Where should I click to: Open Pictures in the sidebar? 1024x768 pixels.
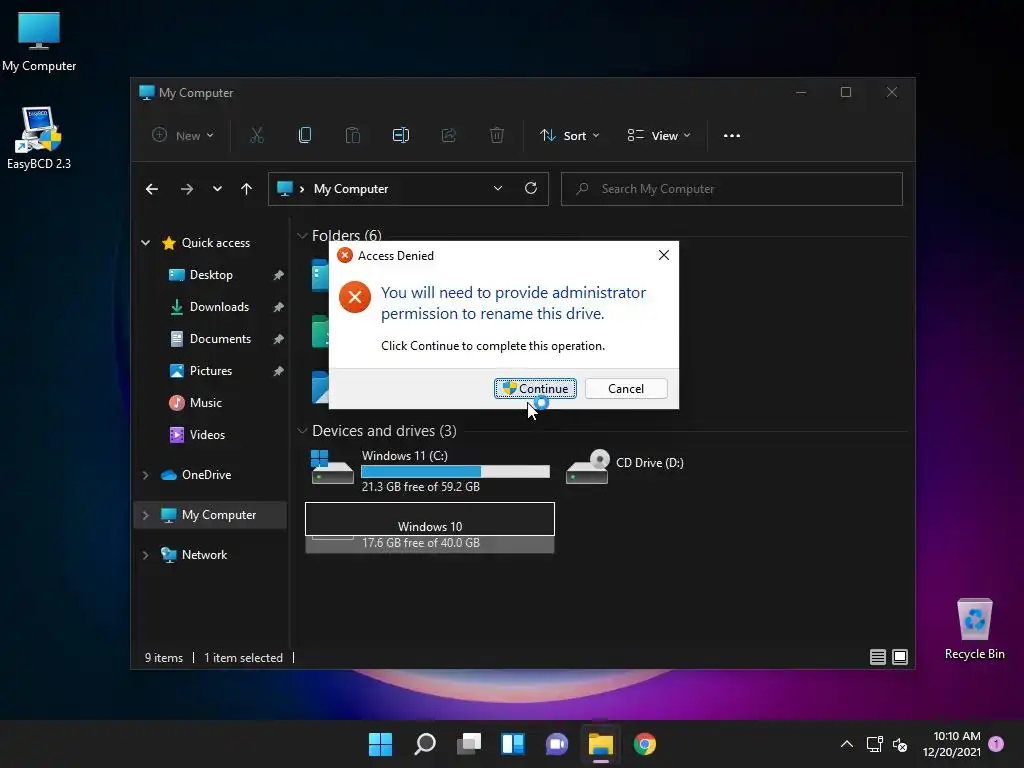pyautogui.click(x=210, y=371)
